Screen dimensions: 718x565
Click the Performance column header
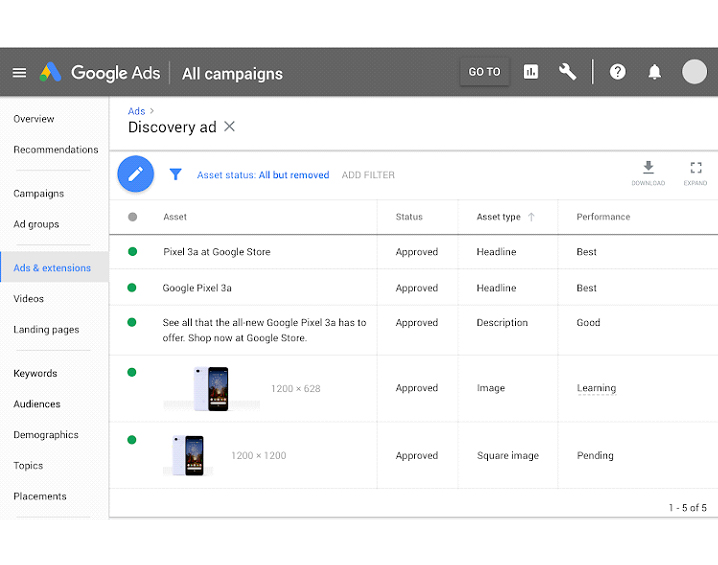click(603, 217)
